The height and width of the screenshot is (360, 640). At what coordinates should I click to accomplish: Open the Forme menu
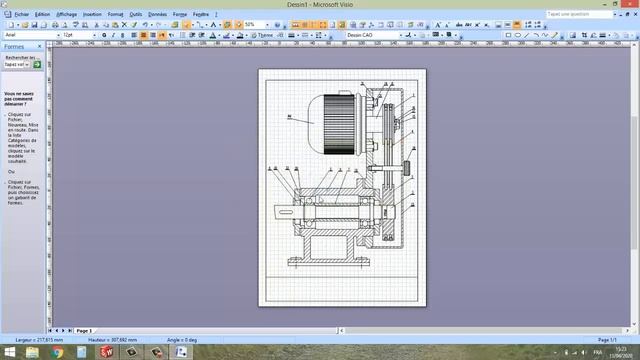[180, 14]
